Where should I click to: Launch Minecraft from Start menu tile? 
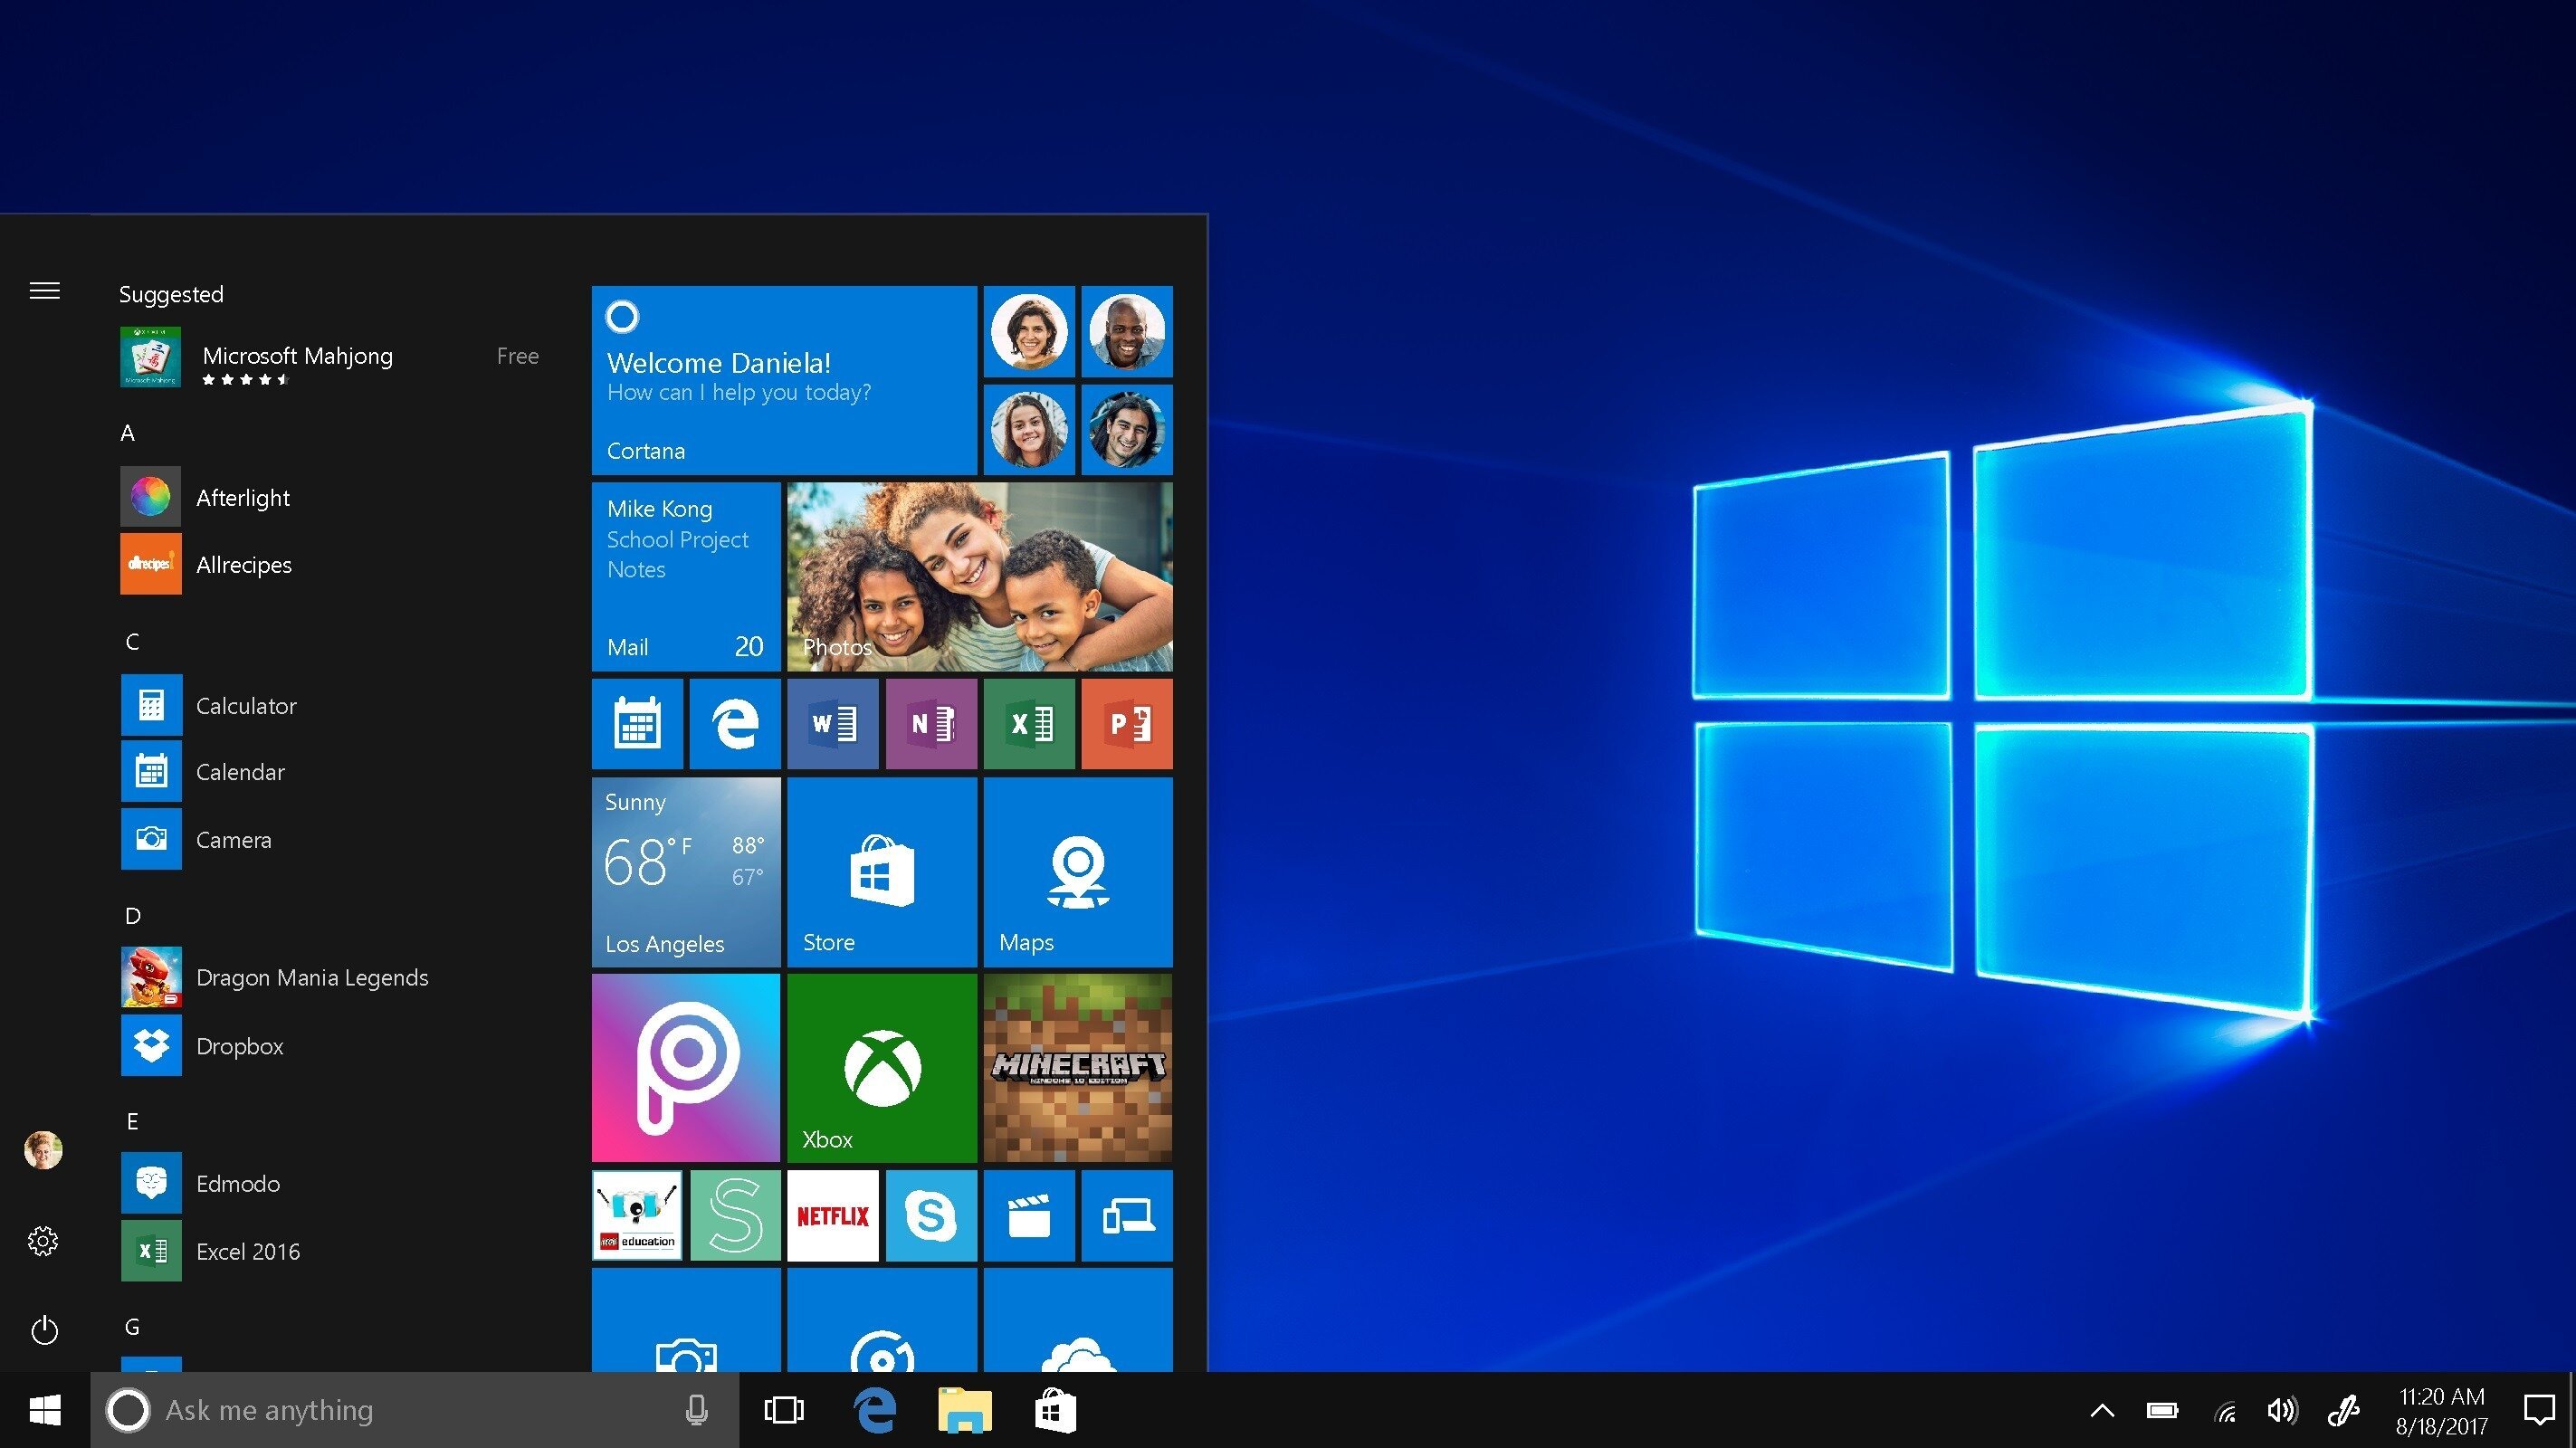pos(1073,1068)
